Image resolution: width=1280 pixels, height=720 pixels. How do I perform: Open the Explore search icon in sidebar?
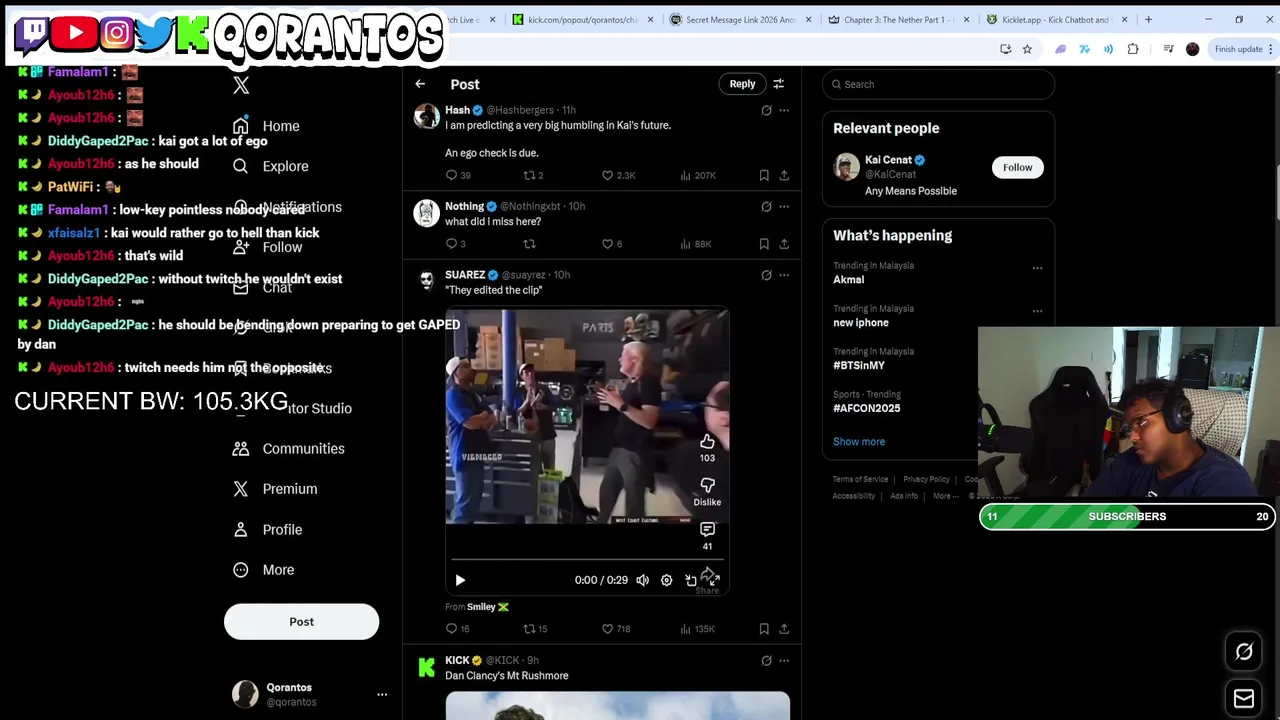tap(240, 166)
